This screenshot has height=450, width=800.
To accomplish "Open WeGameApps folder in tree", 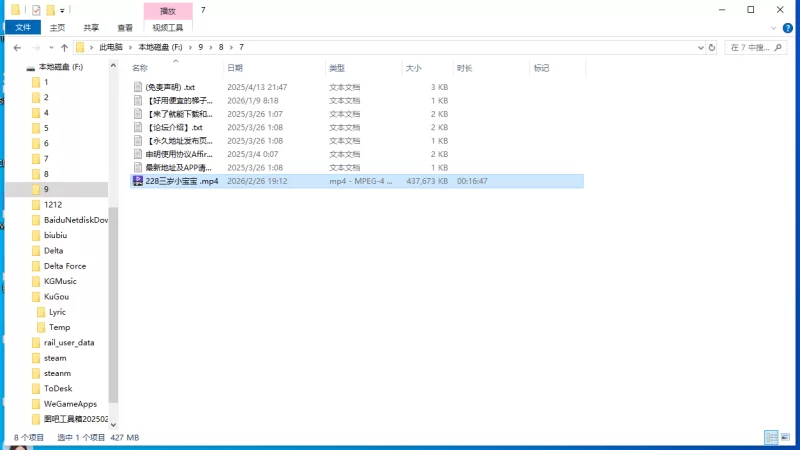I will [70, 404].
